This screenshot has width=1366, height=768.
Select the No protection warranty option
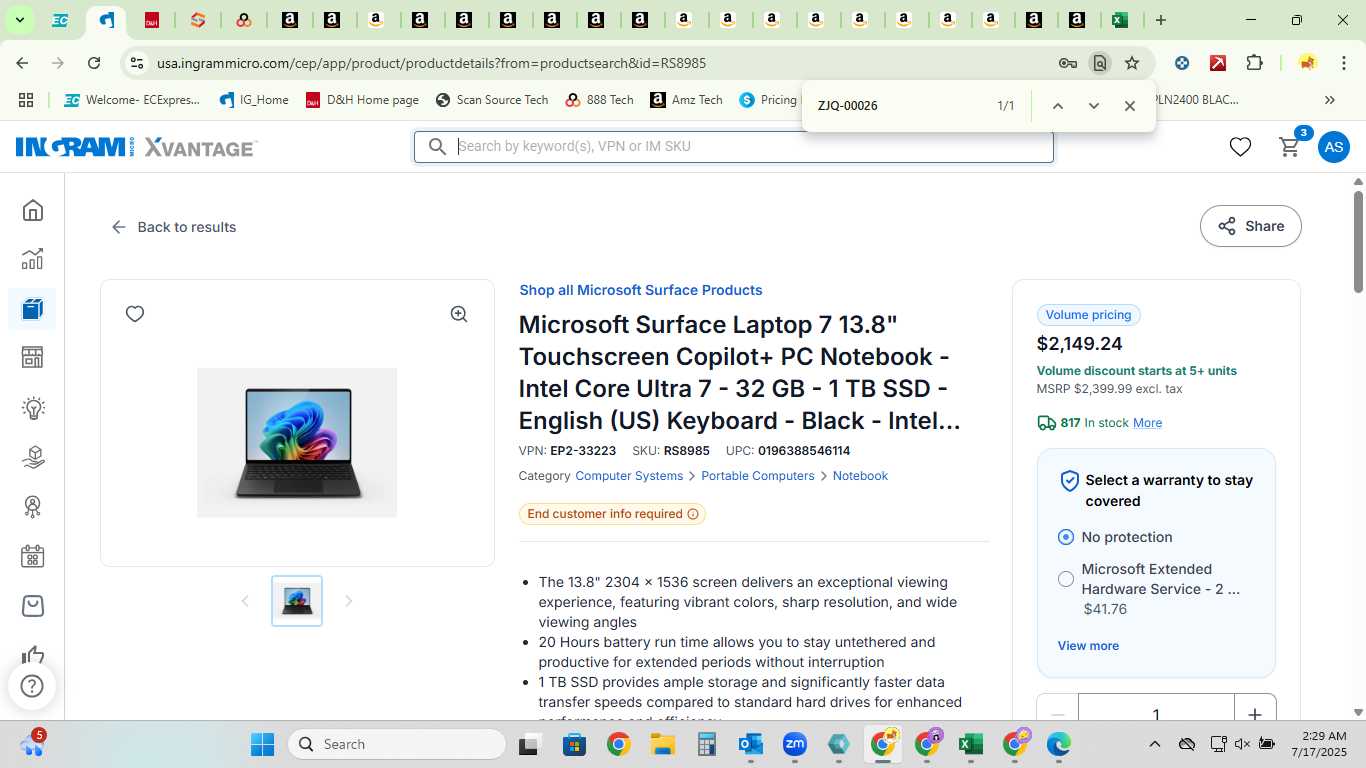[x=1066, y=537]
